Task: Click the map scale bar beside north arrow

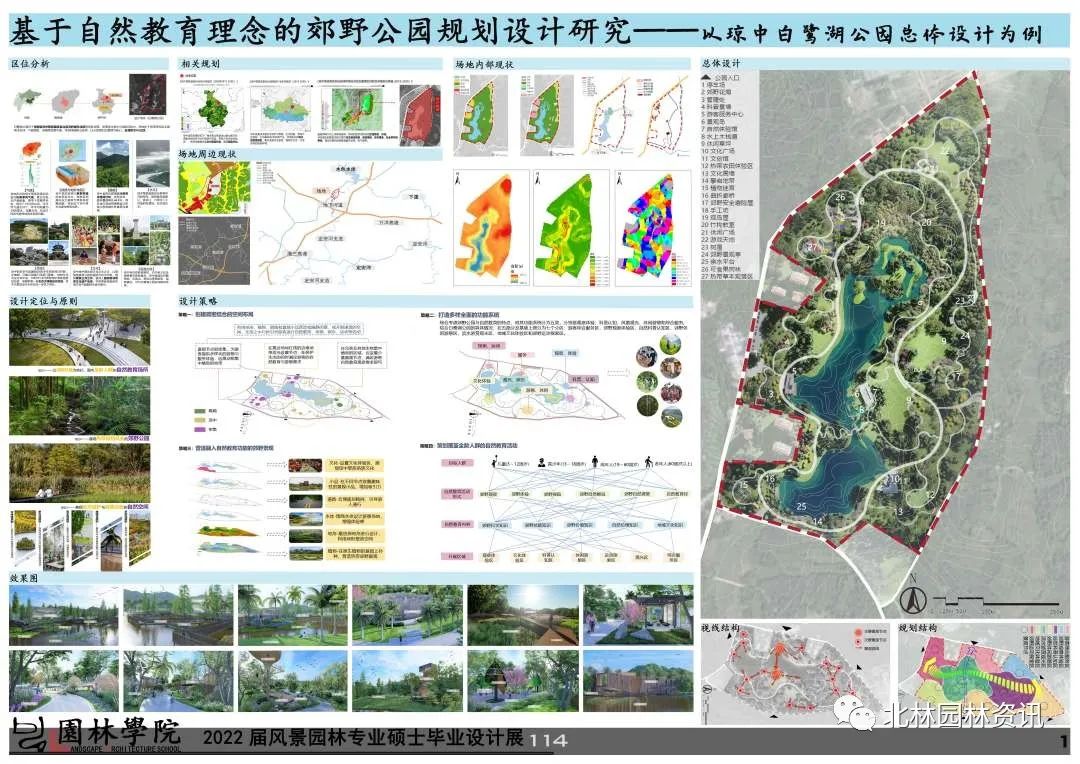Action: pyautogui.click(x=993, y=601)
